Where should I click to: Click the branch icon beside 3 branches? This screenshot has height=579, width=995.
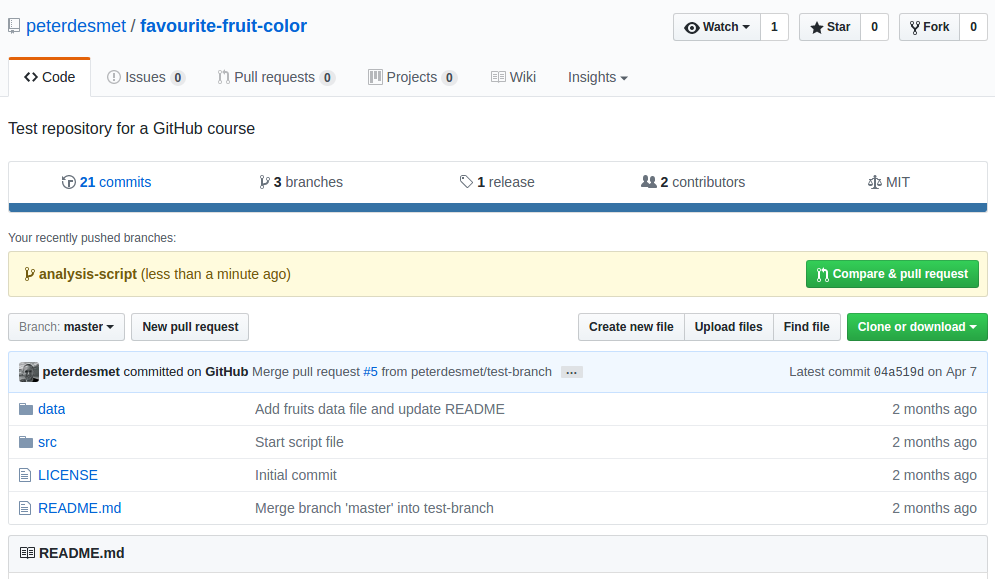click(266, 181)
